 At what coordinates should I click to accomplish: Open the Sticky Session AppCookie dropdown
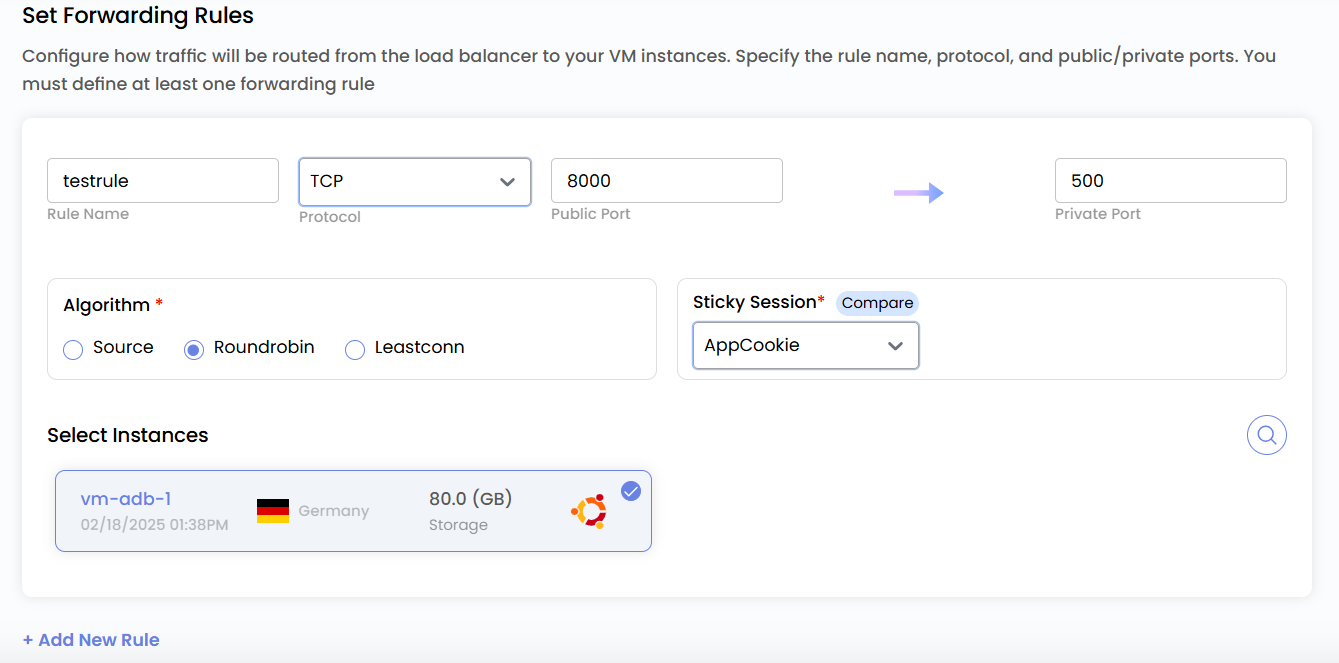pyautogui.click(x=805, y=345)
